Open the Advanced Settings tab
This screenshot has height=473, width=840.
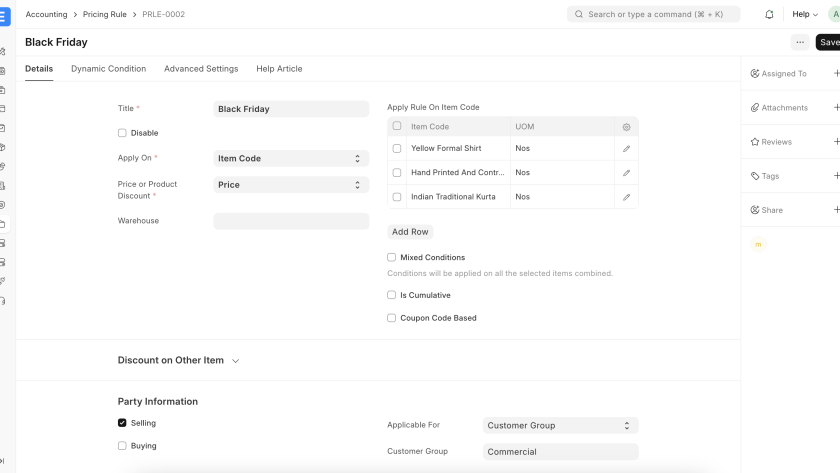coord(201,69)
